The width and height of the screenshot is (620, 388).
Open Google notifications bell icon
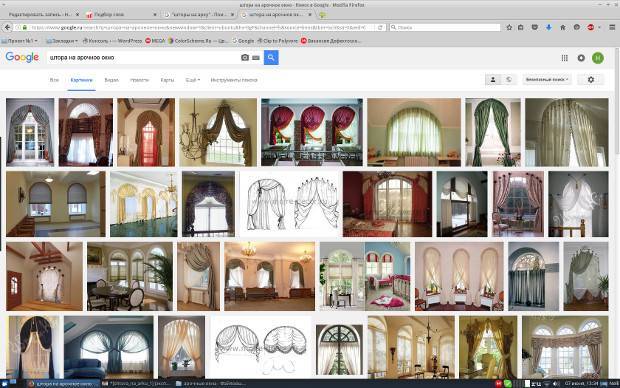coord(581,58)
